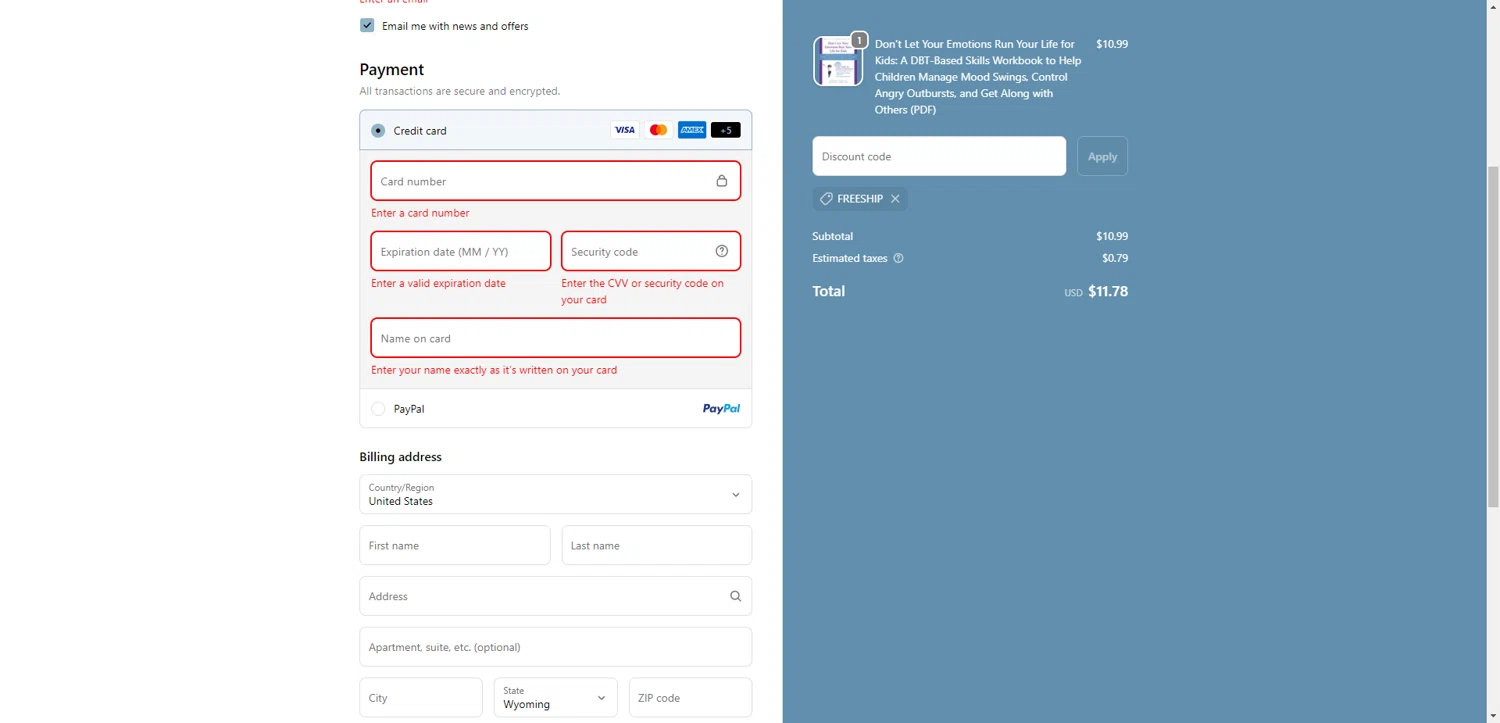Image resolution: width=1500 pixels, height=723 pixels.
Task: Show the +5 more card types badge
Action: [x=726, y=130]
